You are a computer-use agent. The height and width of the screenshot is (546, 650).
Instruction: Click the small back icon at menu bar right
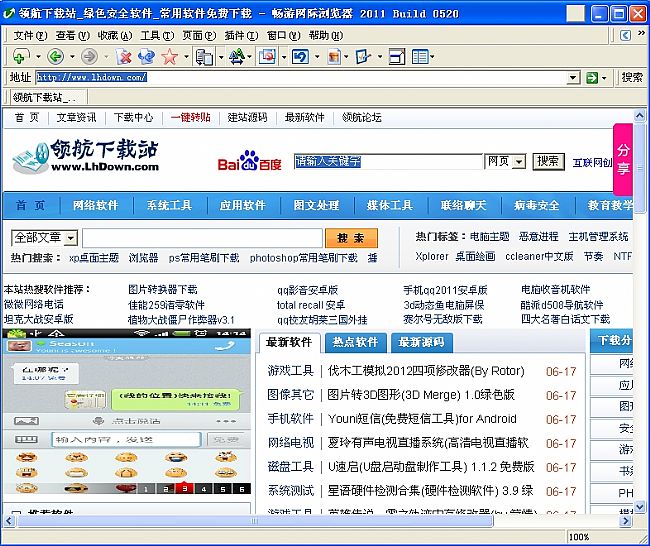[x=626, y=35]
